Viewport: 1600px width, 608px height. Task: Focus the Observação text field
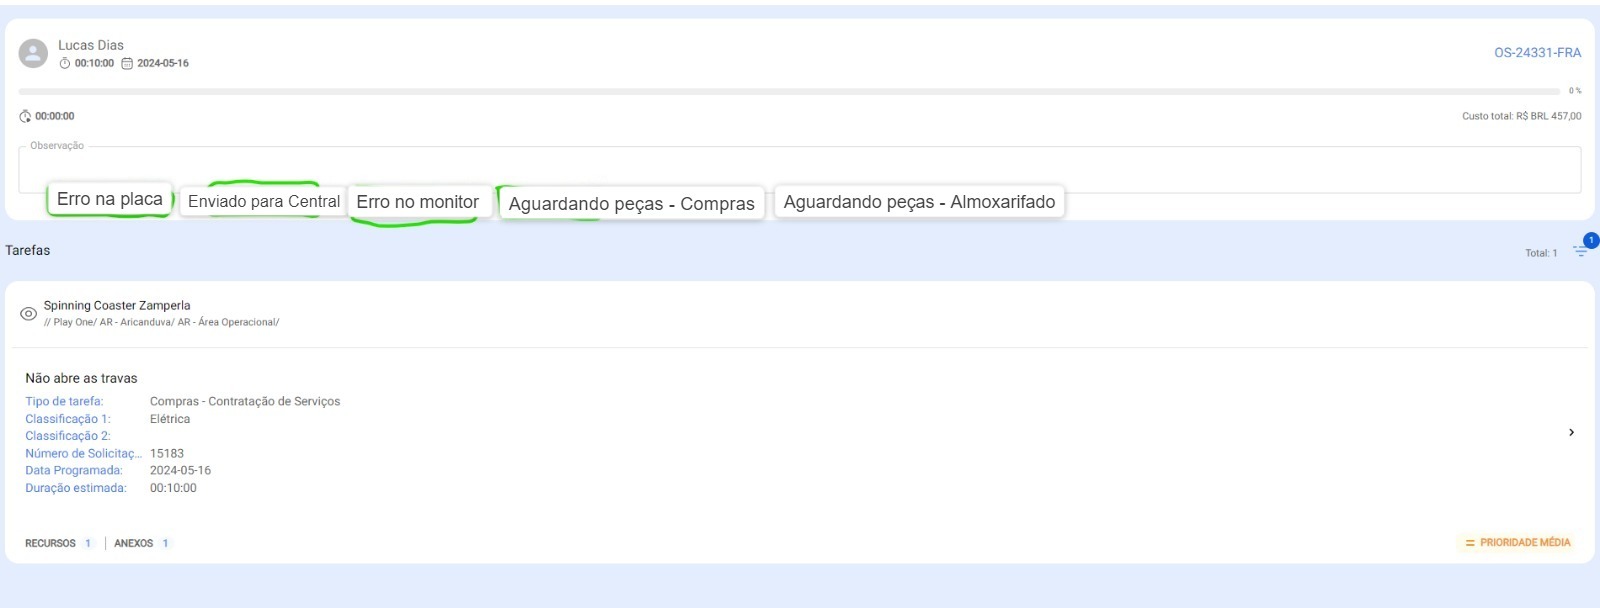click(x=800, y=166)
